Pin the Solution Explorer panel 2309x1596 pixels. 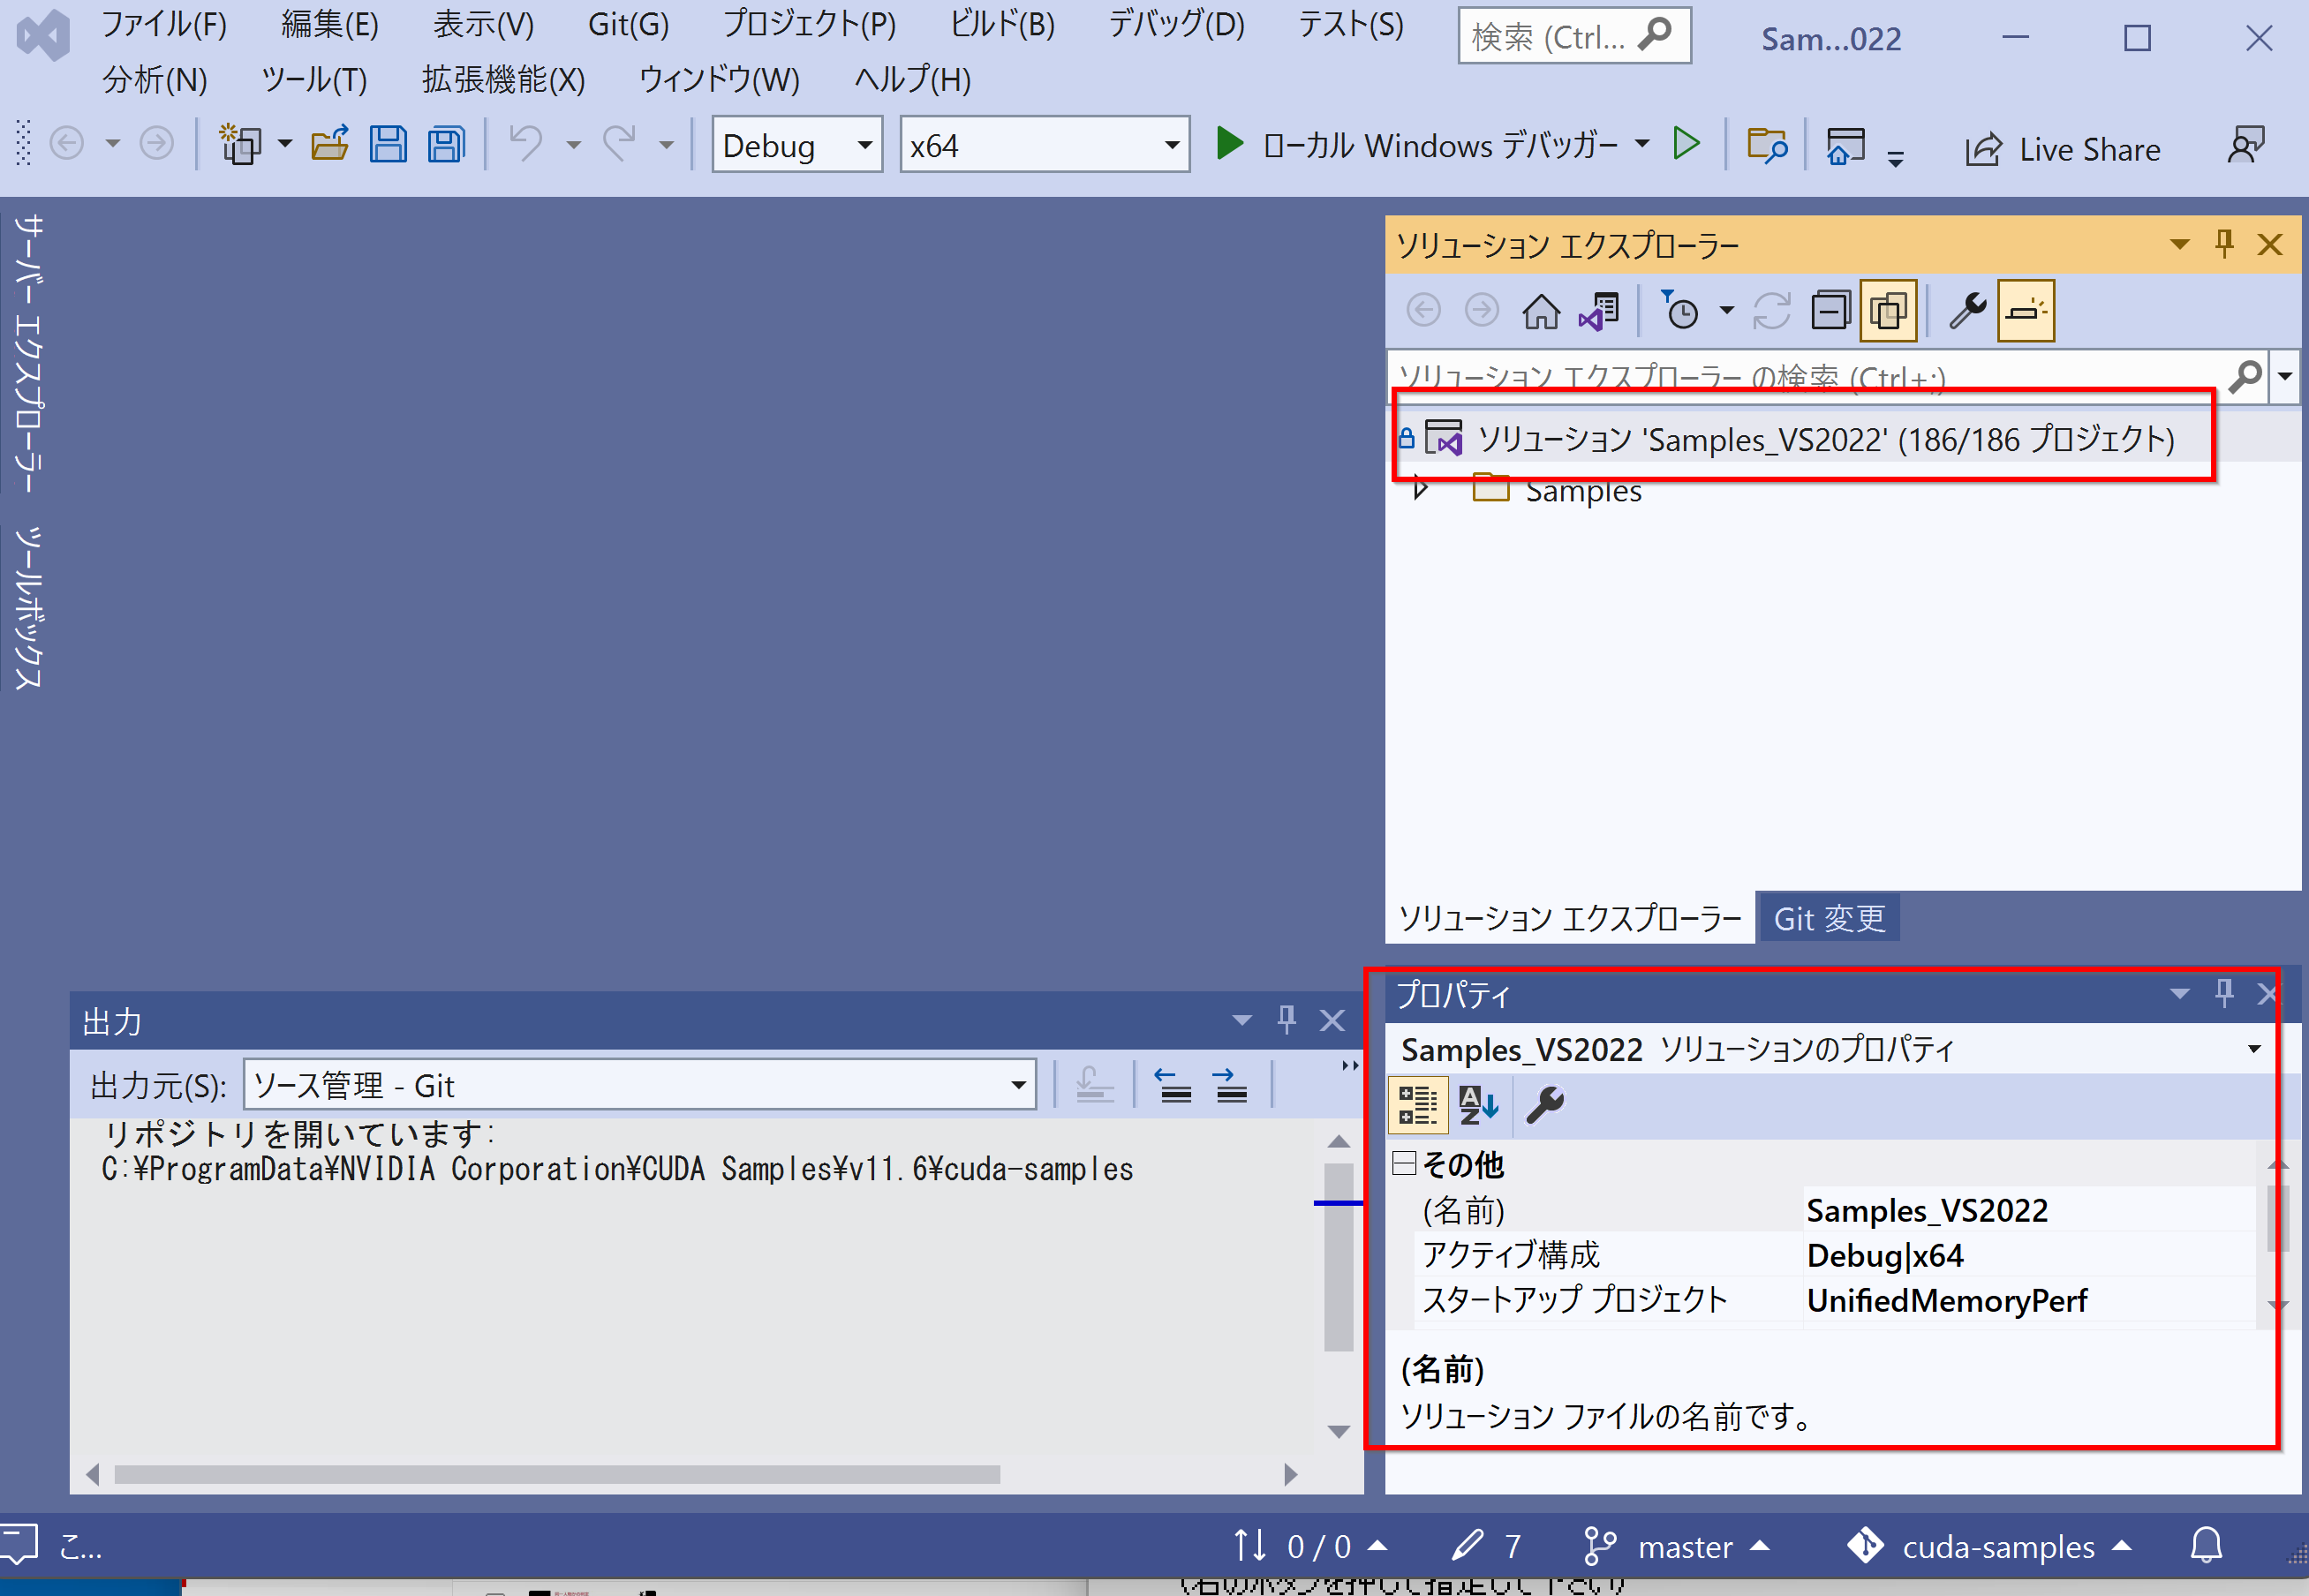point(2224,244)
